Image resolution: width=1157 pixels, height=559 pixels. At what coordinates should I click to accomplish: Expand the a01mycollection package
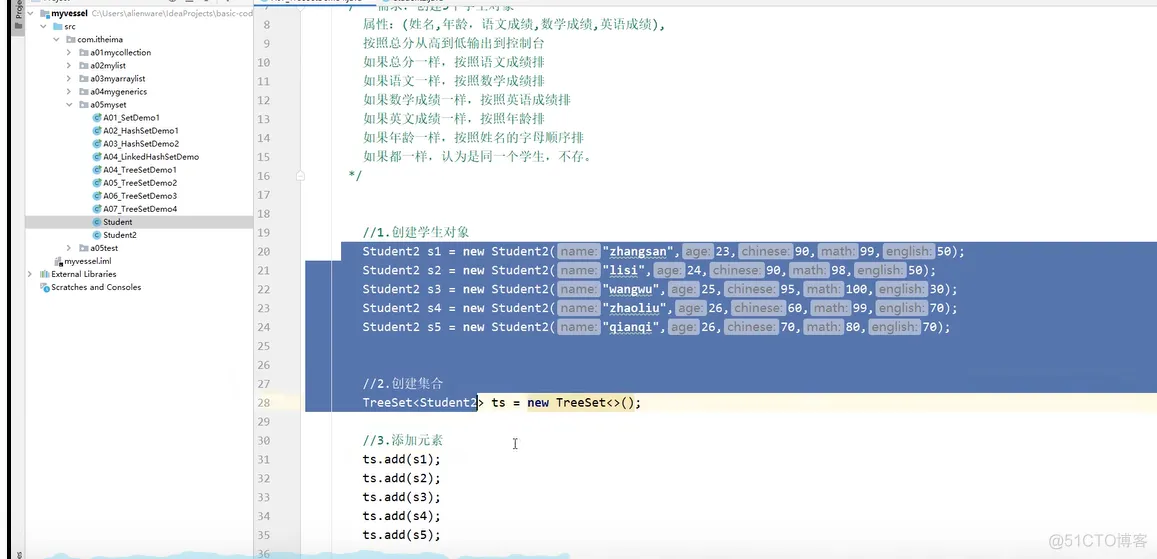pyautogui.click(x=69, y=52)
